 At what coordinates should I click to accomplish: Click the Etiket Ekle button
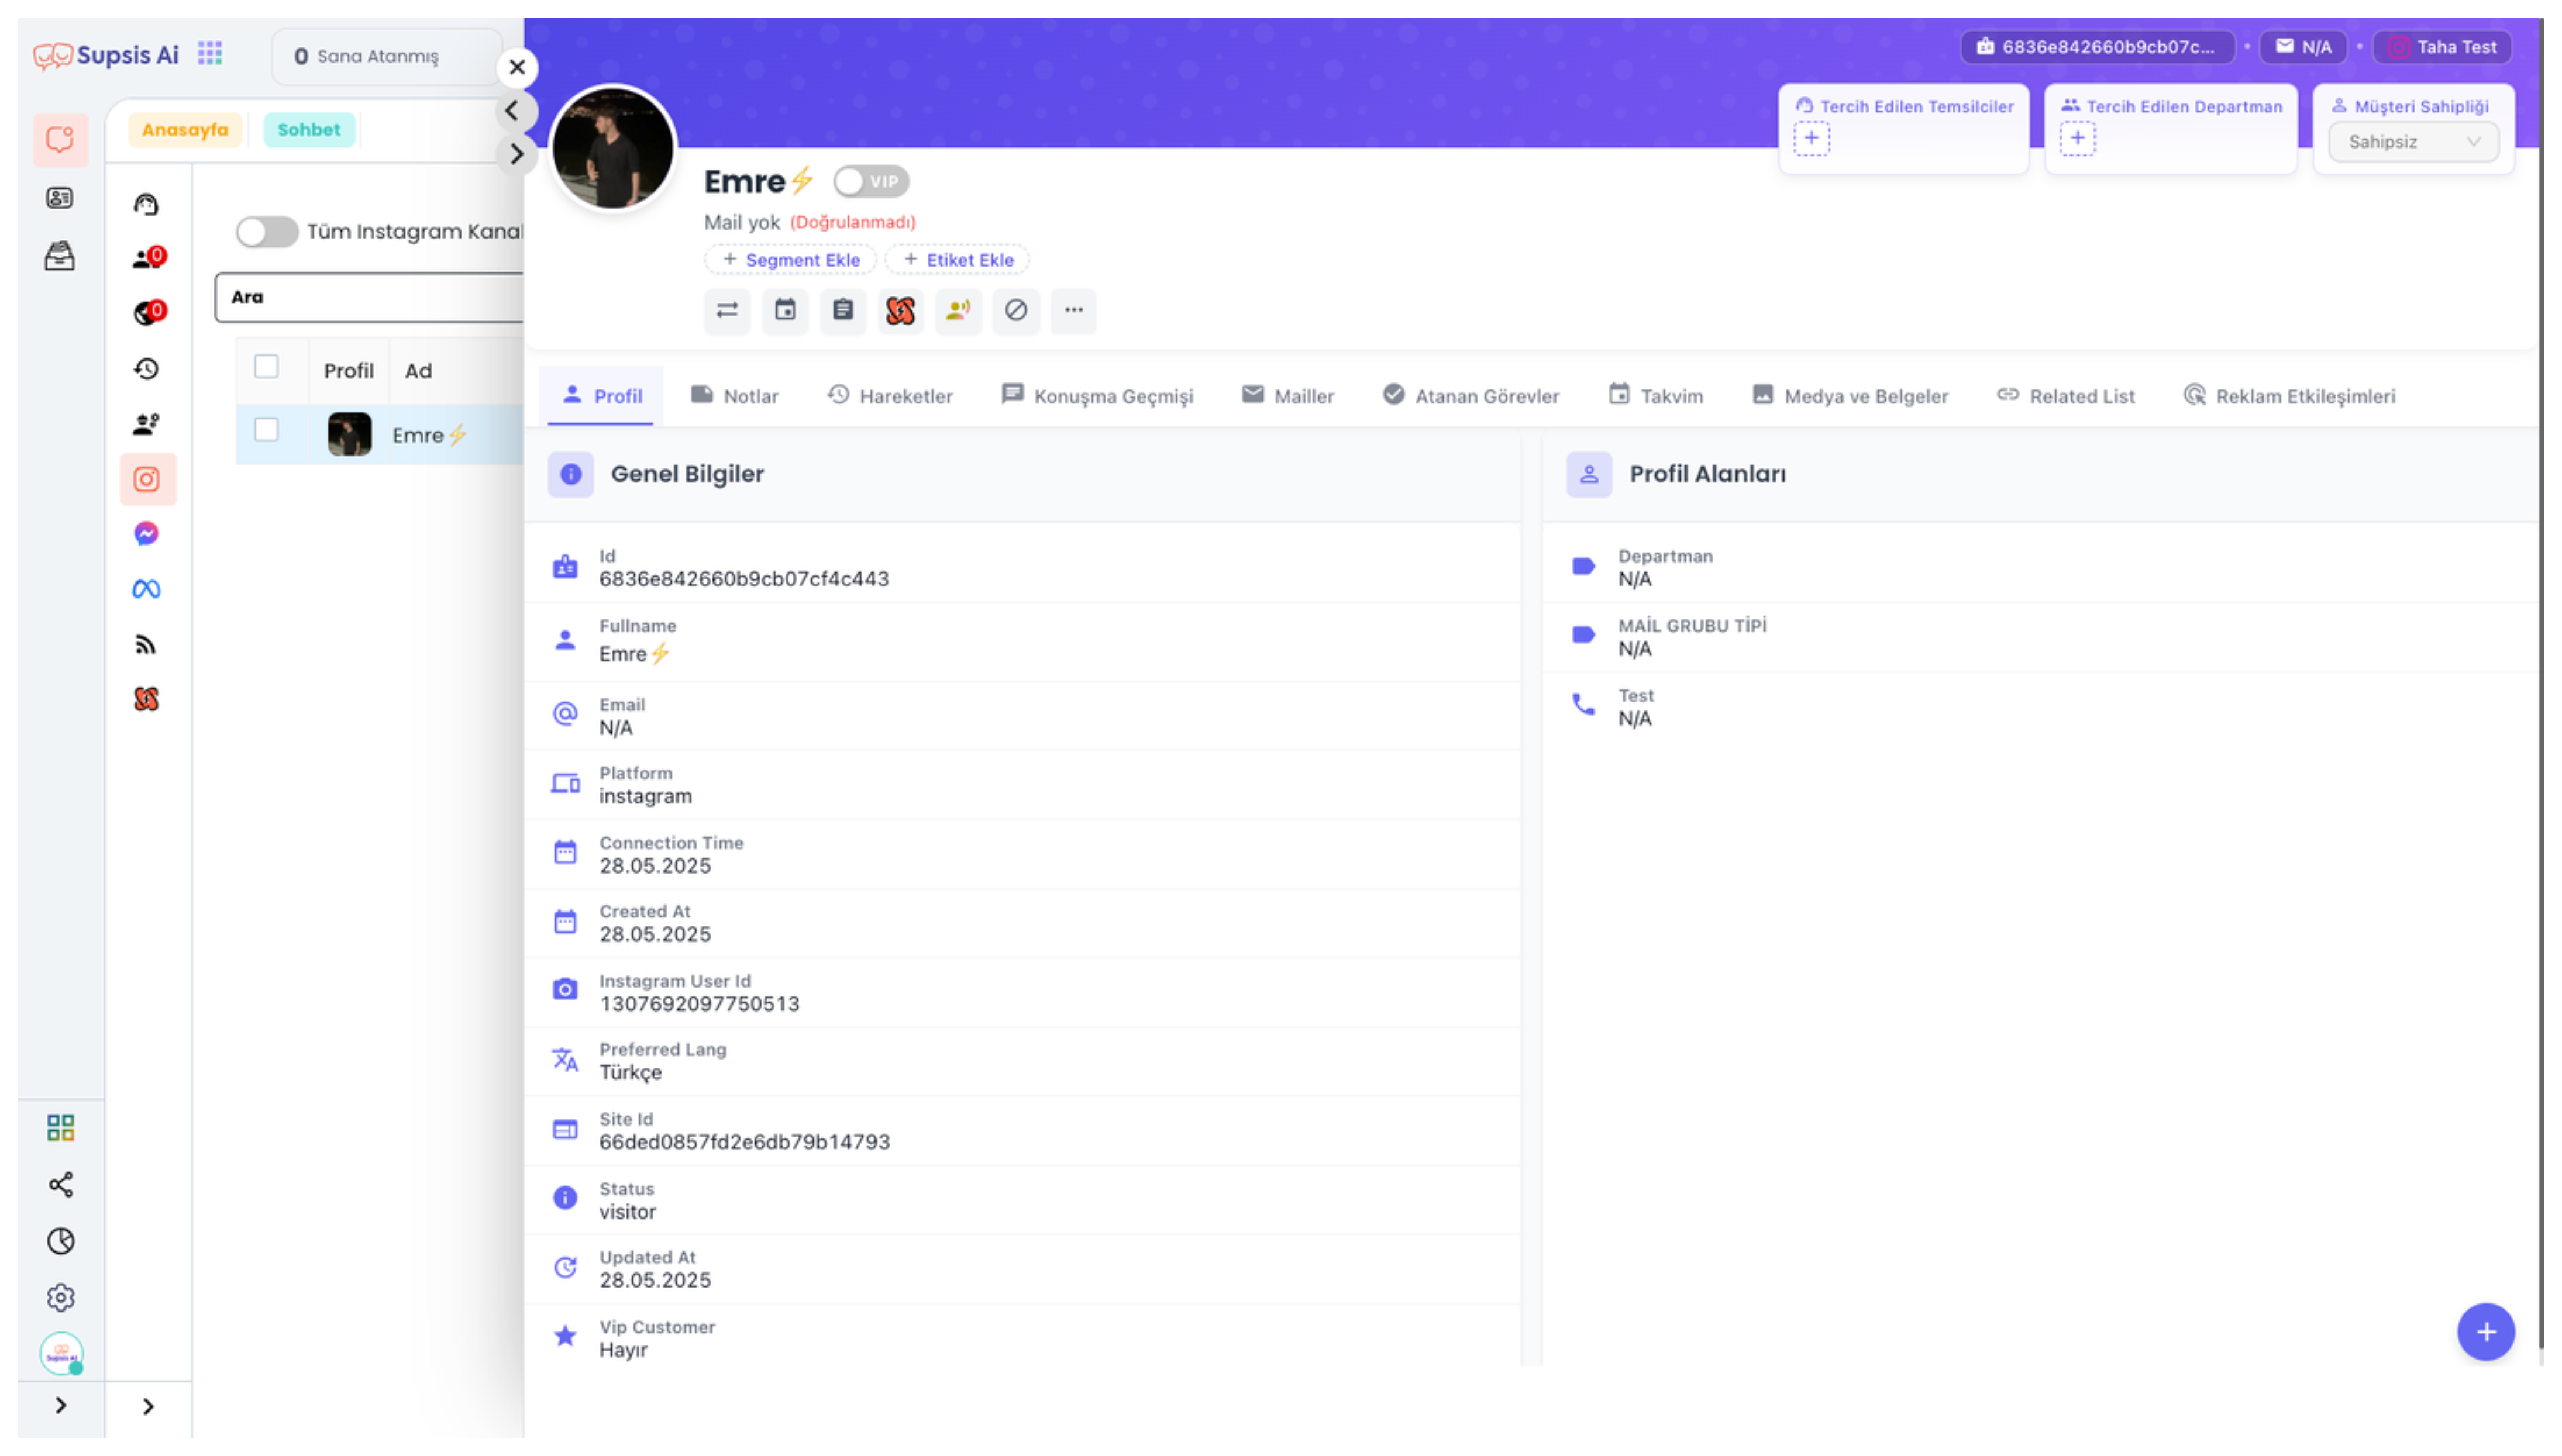click(x=958, y=260)
